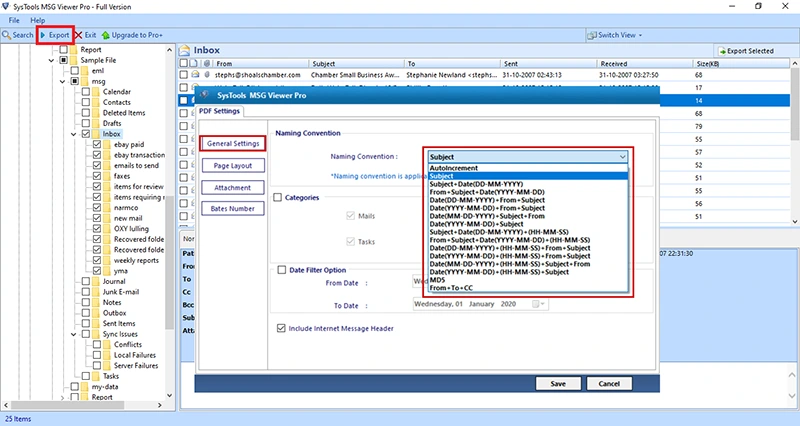Select the Attachment settings tab
The image size is (800, 426).
pyautogui.click(x=233, y=187)
